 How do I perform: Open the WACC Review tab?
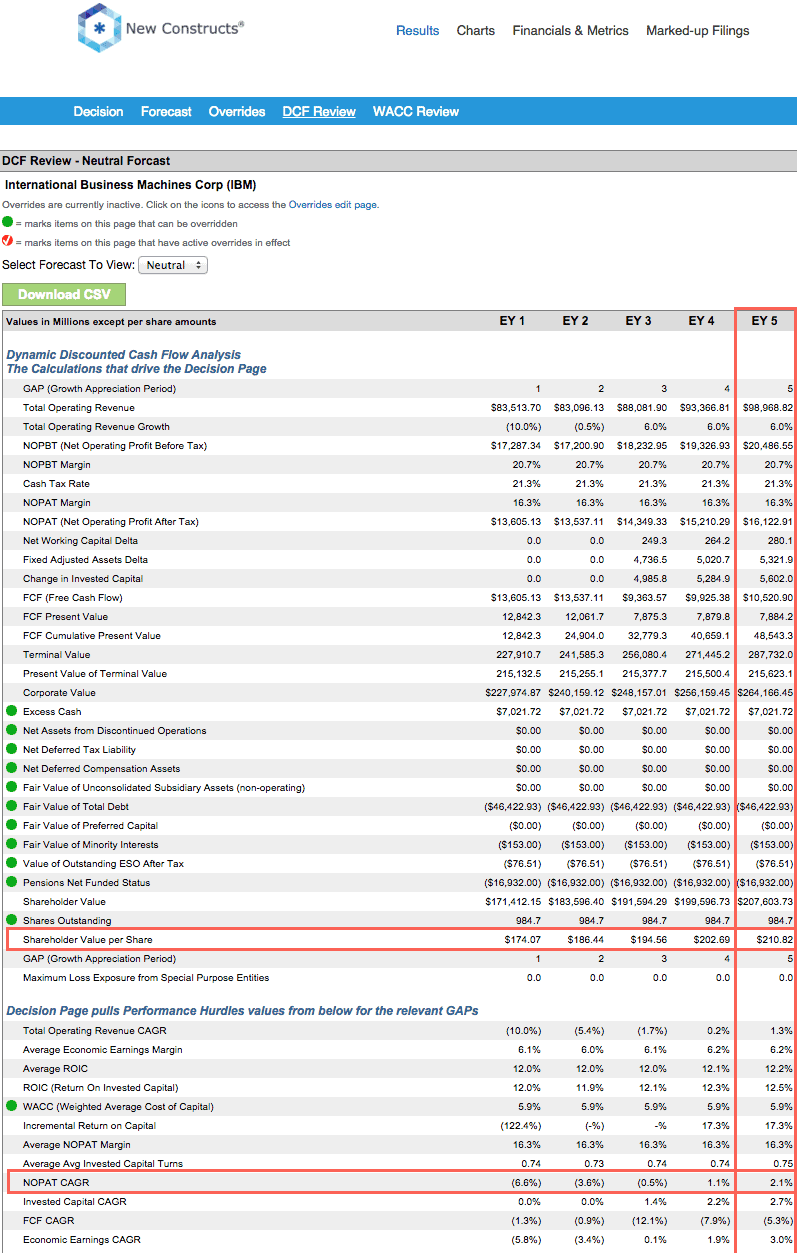pyautogui.click(x=416, y=111)
